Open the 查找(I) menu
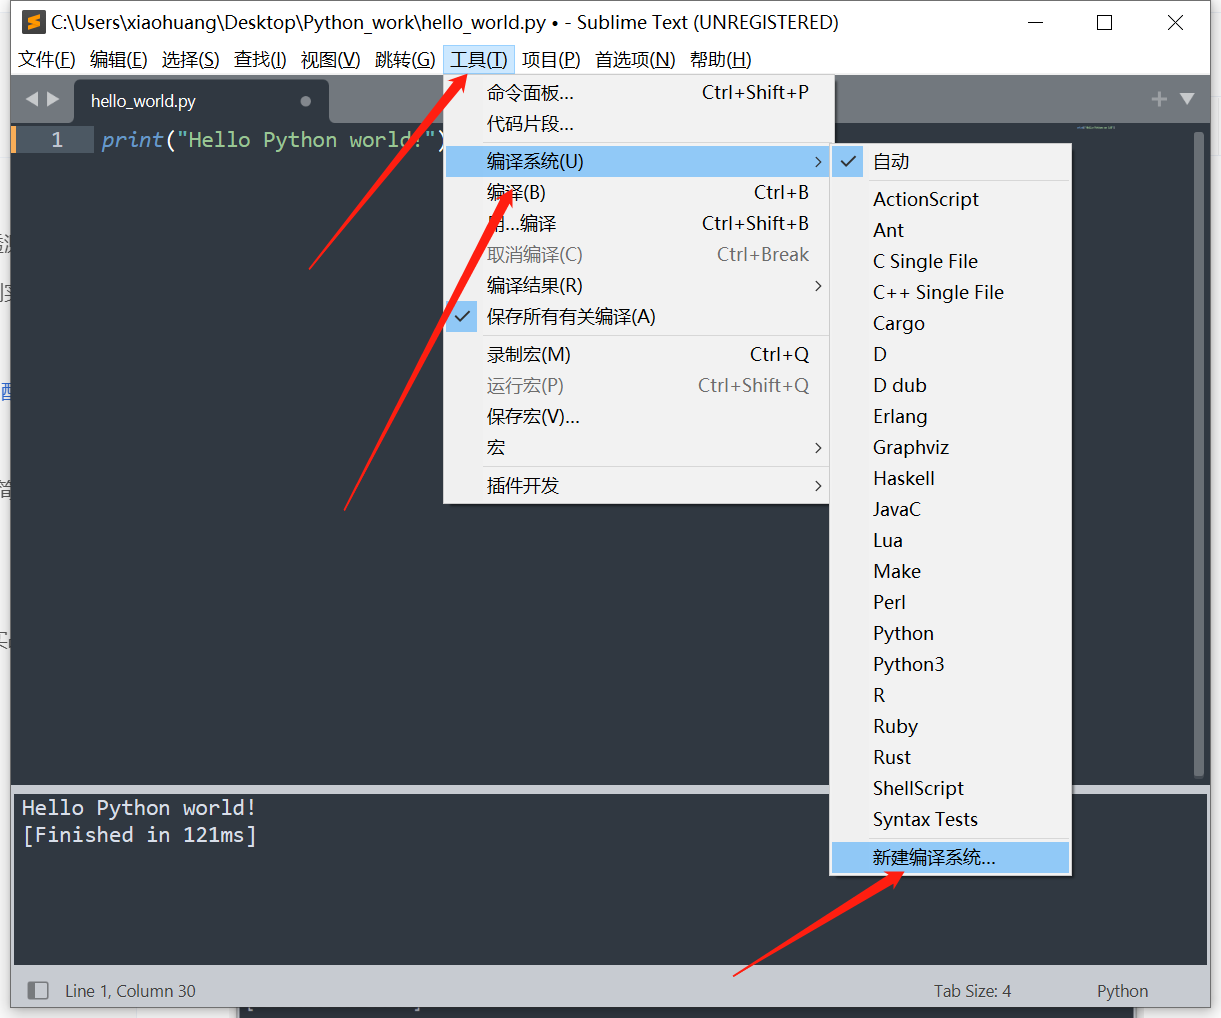Screen dimensions: 1221x1018 260,60
